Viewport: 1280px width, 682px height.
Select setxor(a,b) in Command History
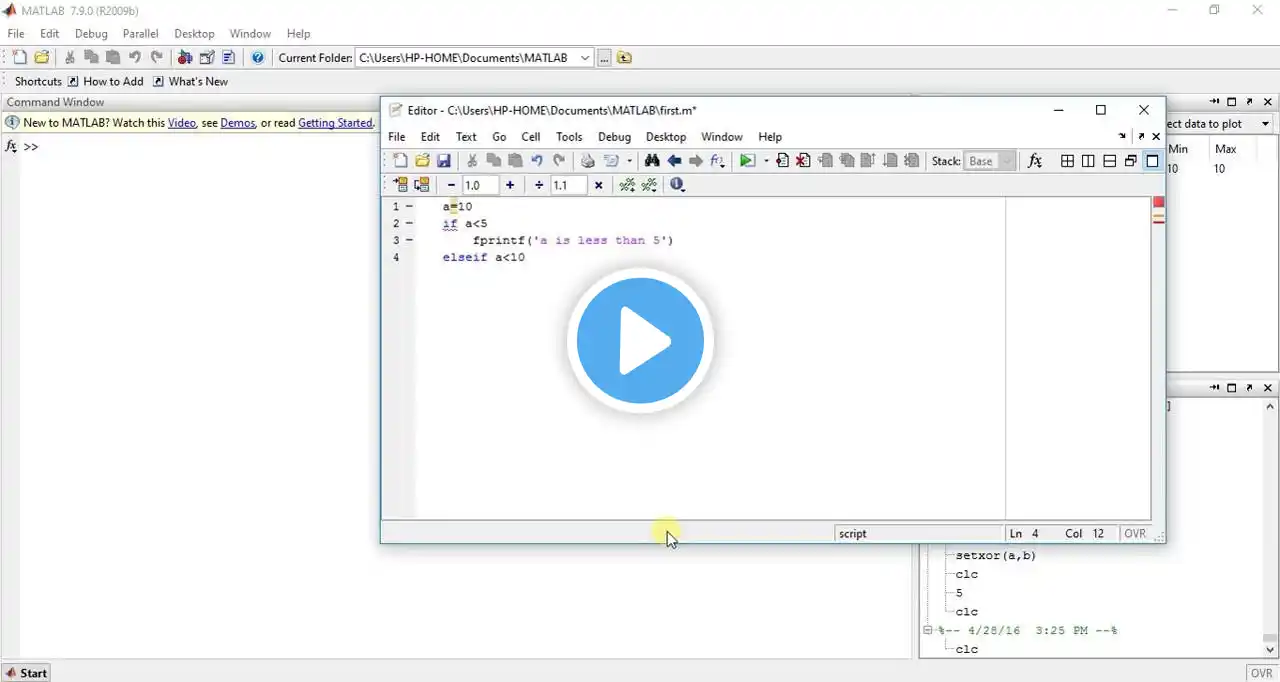pyautogui.click(x=996, y=555)
